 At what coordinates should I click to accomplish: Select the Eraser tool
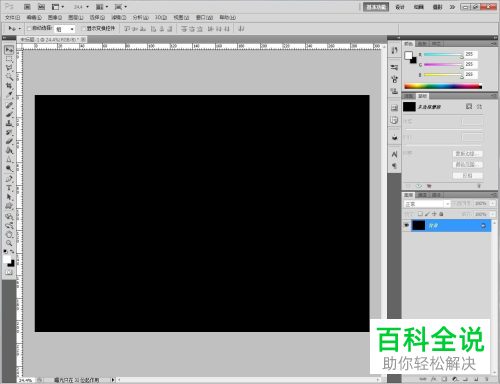point(9,142)
